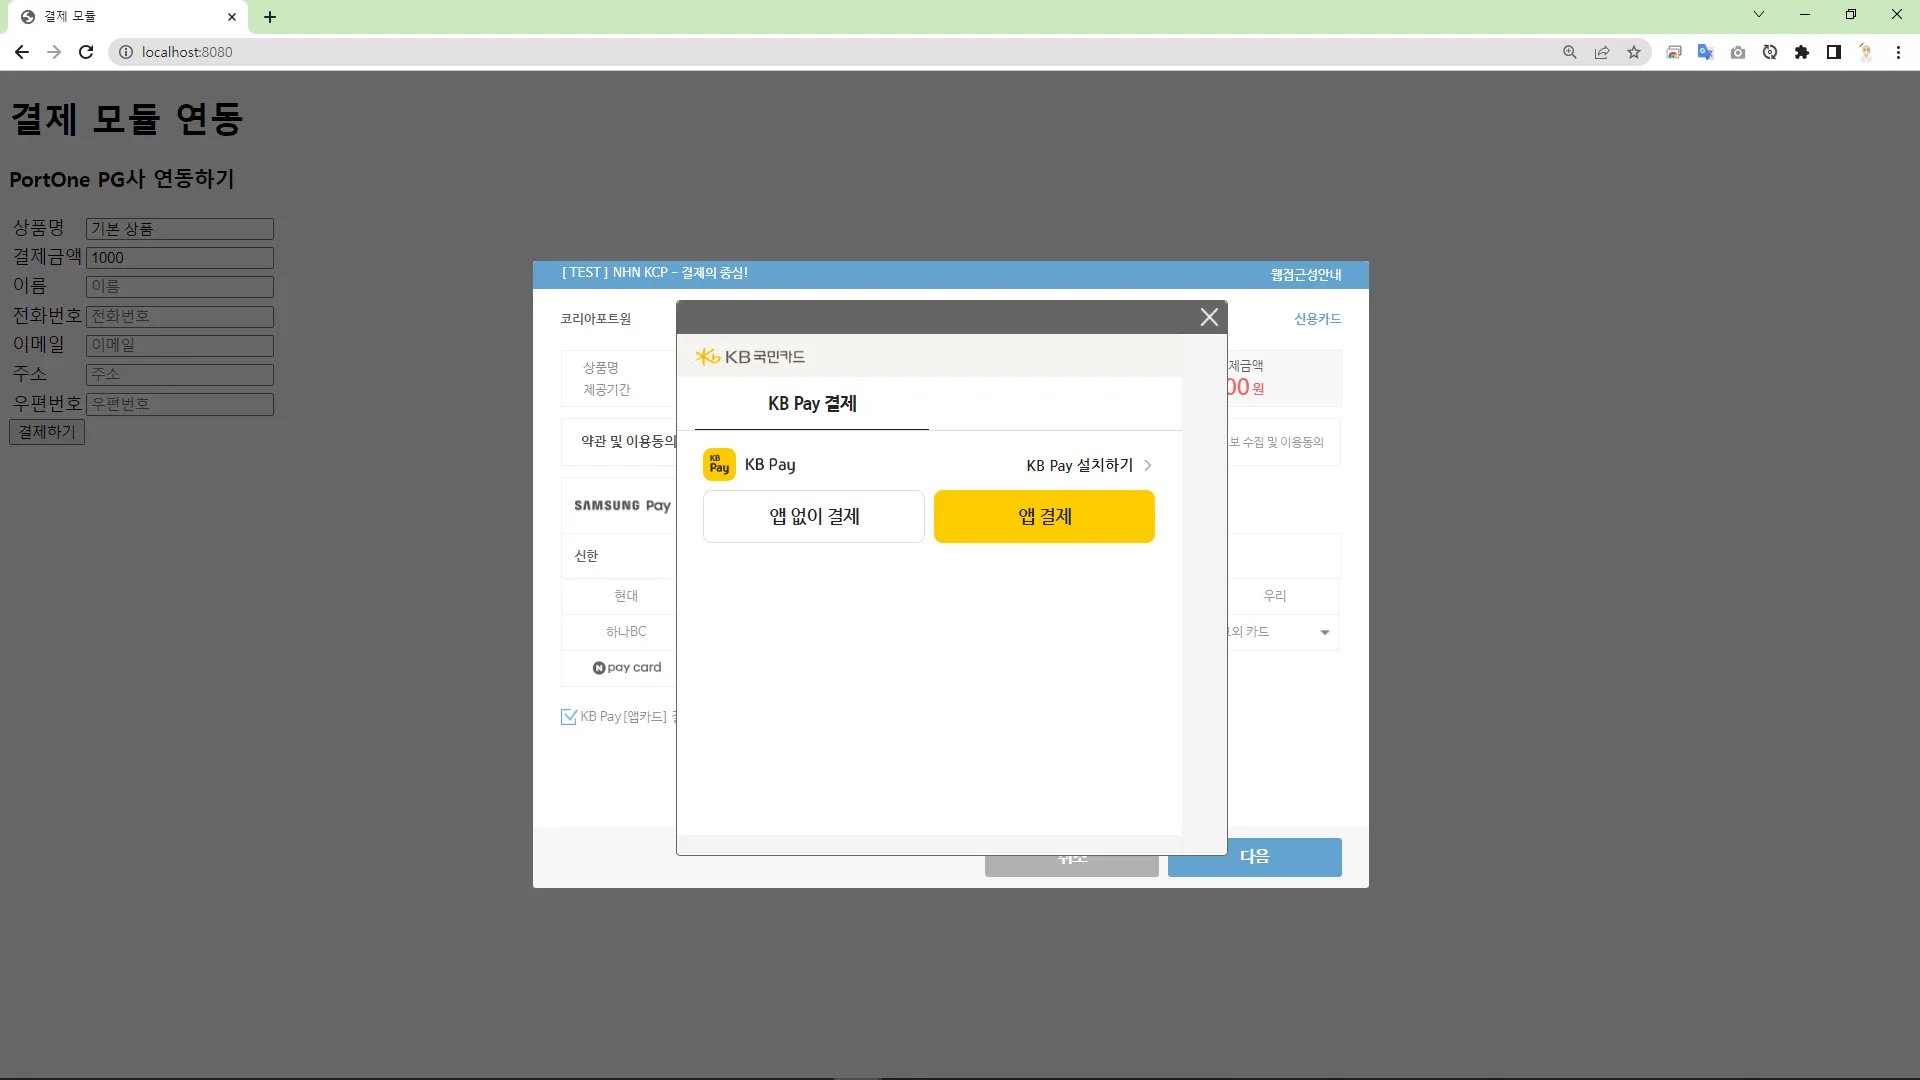Screen dimensions: 1920x1080
Task: Expand the other cards dropdown arrow
Action: [1325, 632]
